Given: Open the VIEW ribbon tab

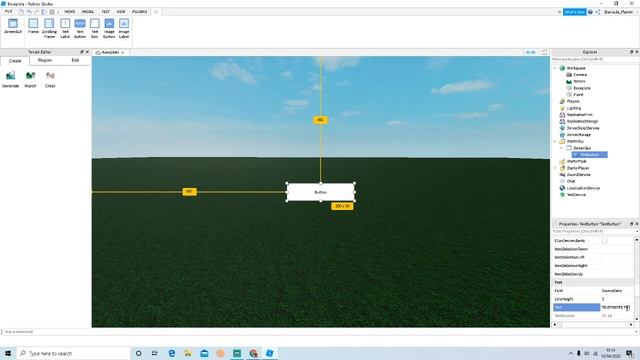Looking at the screenshot, I should [121, 12].
